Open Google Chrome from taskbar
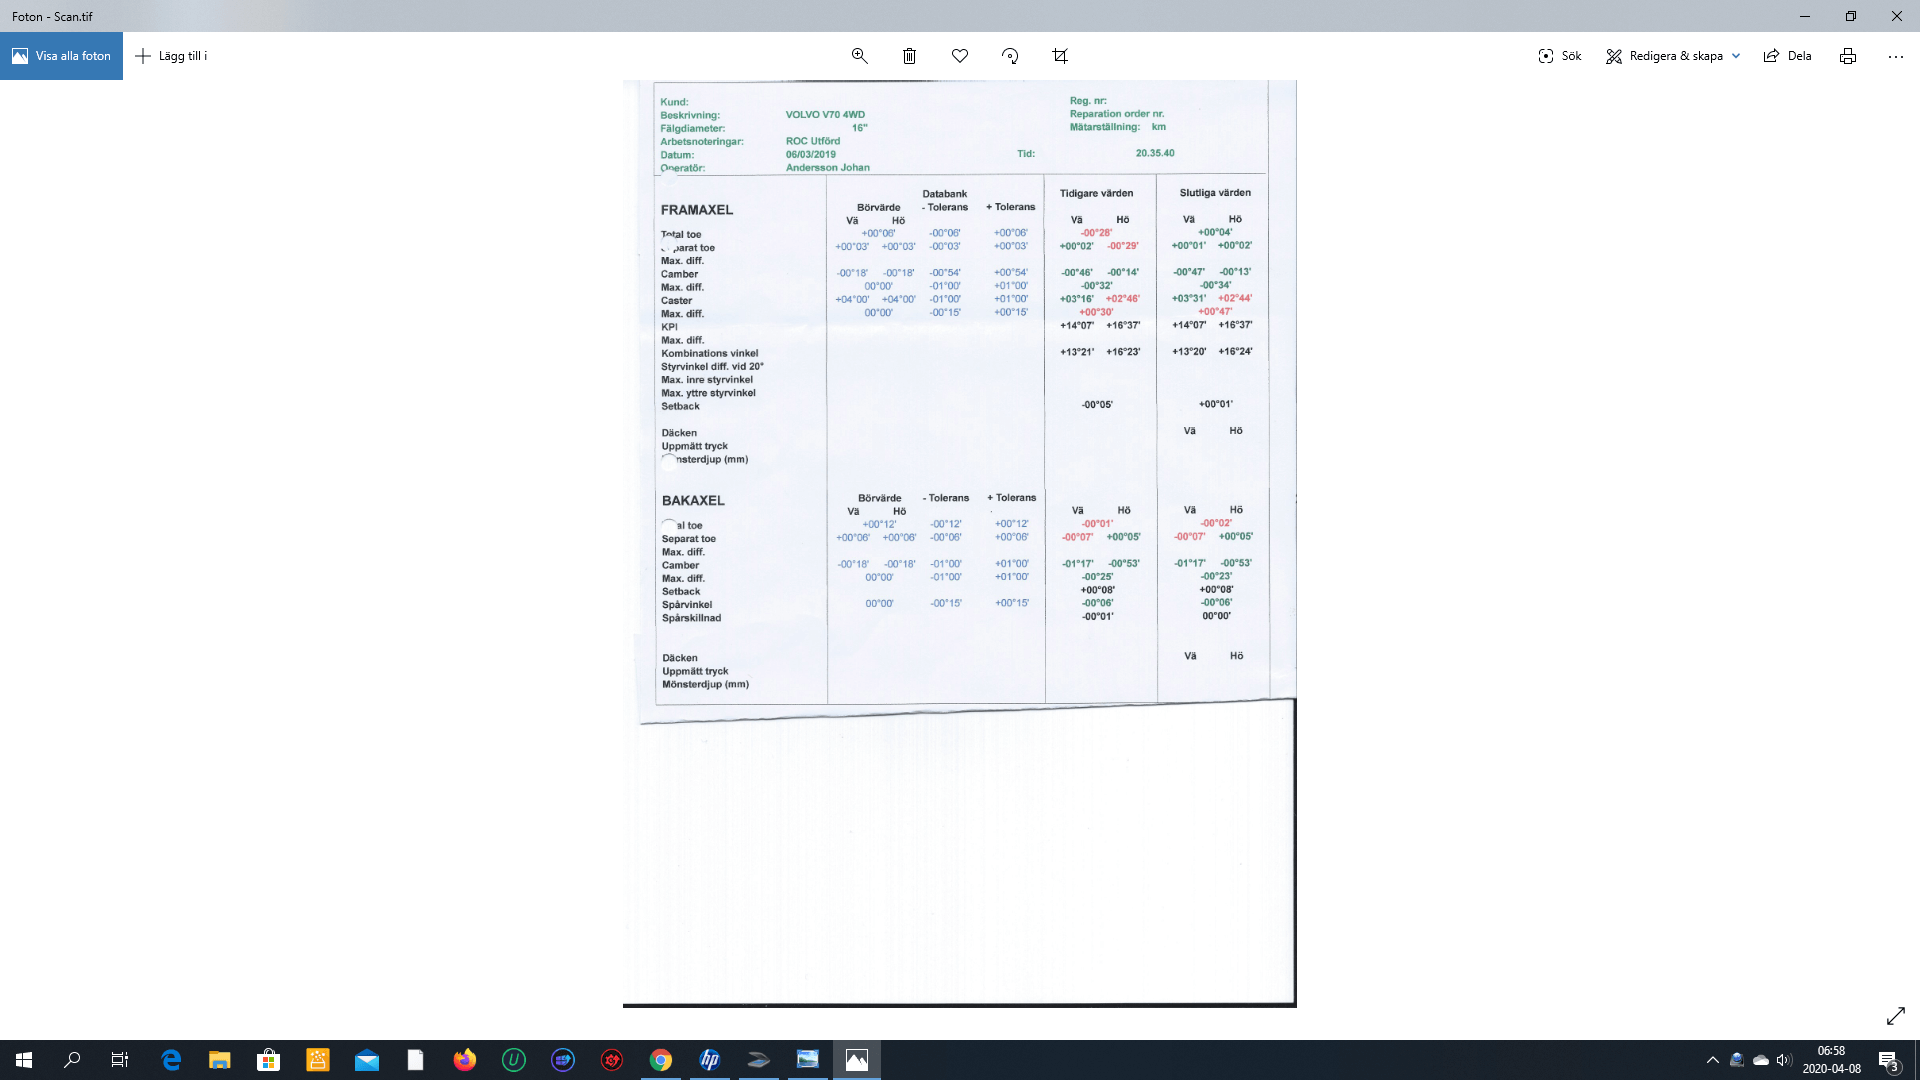 pyautogui.click(x=660, y=1060)
